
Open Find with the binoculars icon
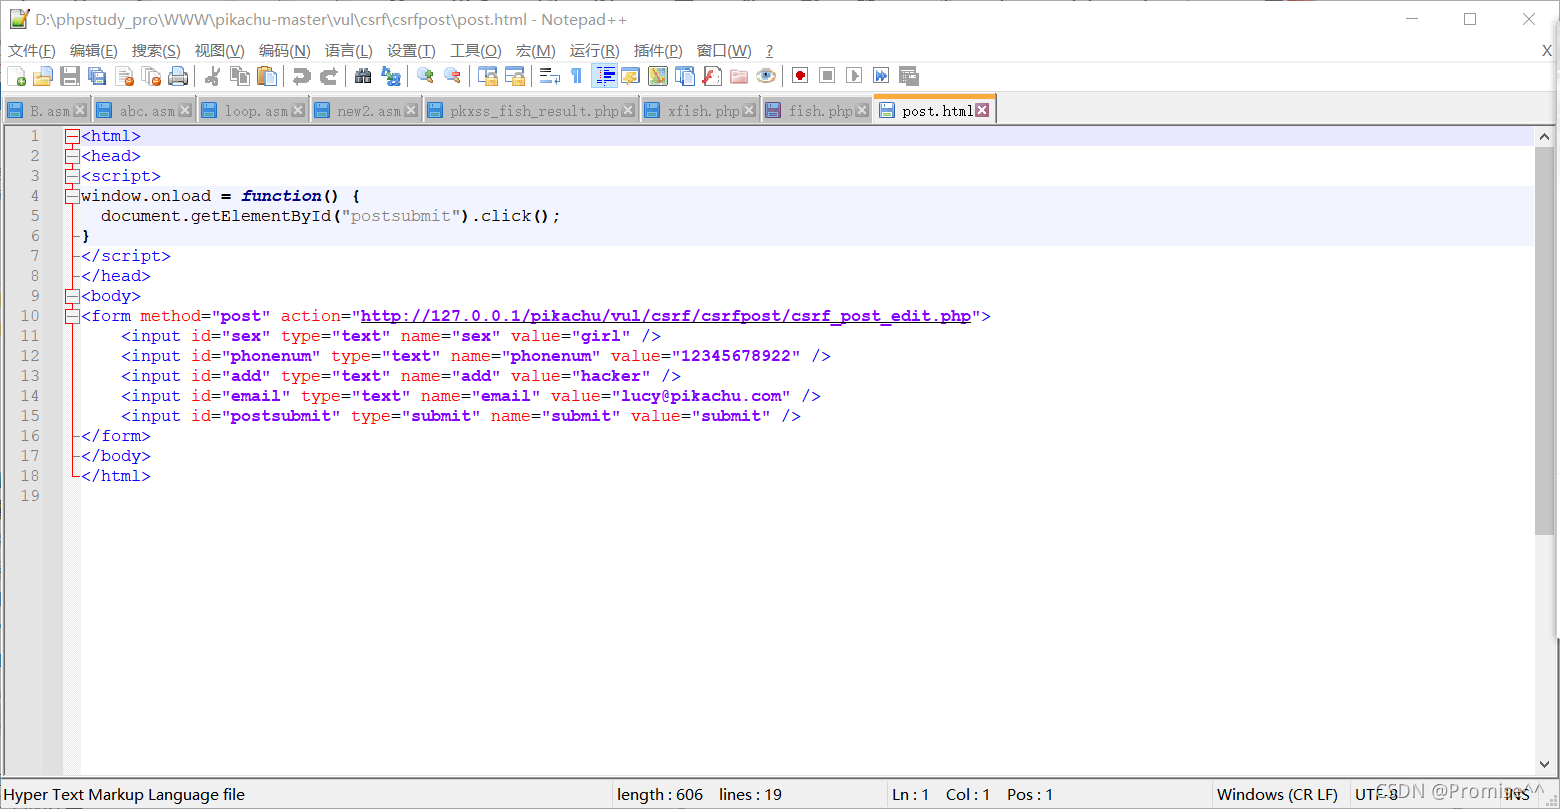coord(363,76)
